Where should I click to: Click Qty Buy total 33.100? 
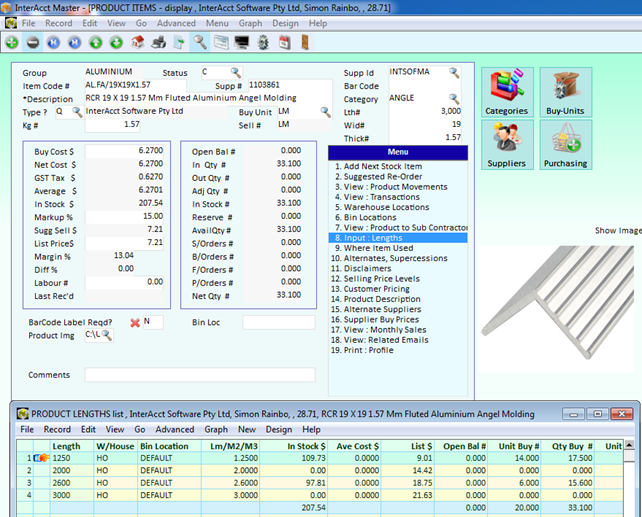click(580, 508)
